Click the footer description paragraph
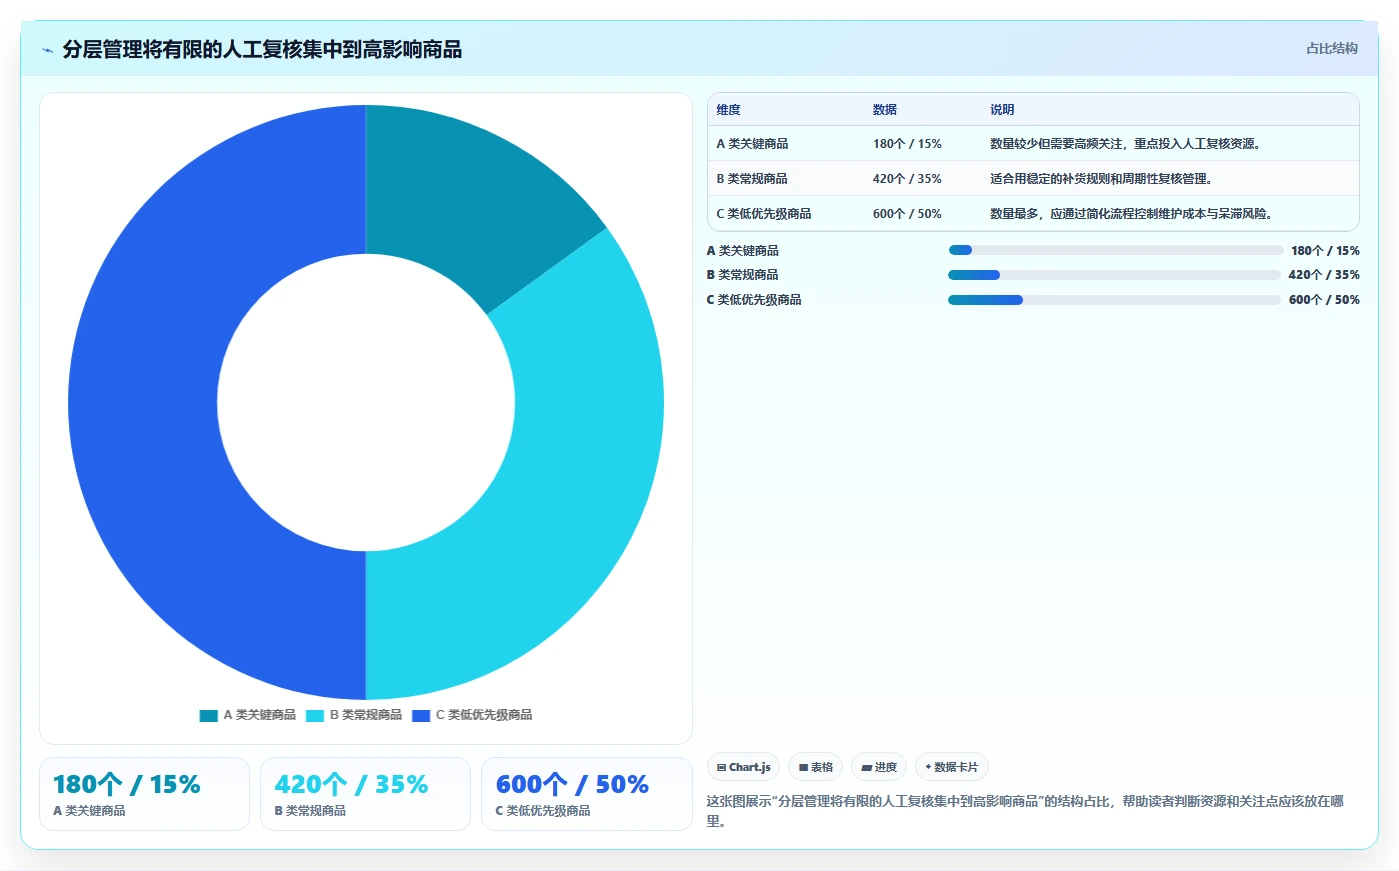 (1026, 811)
